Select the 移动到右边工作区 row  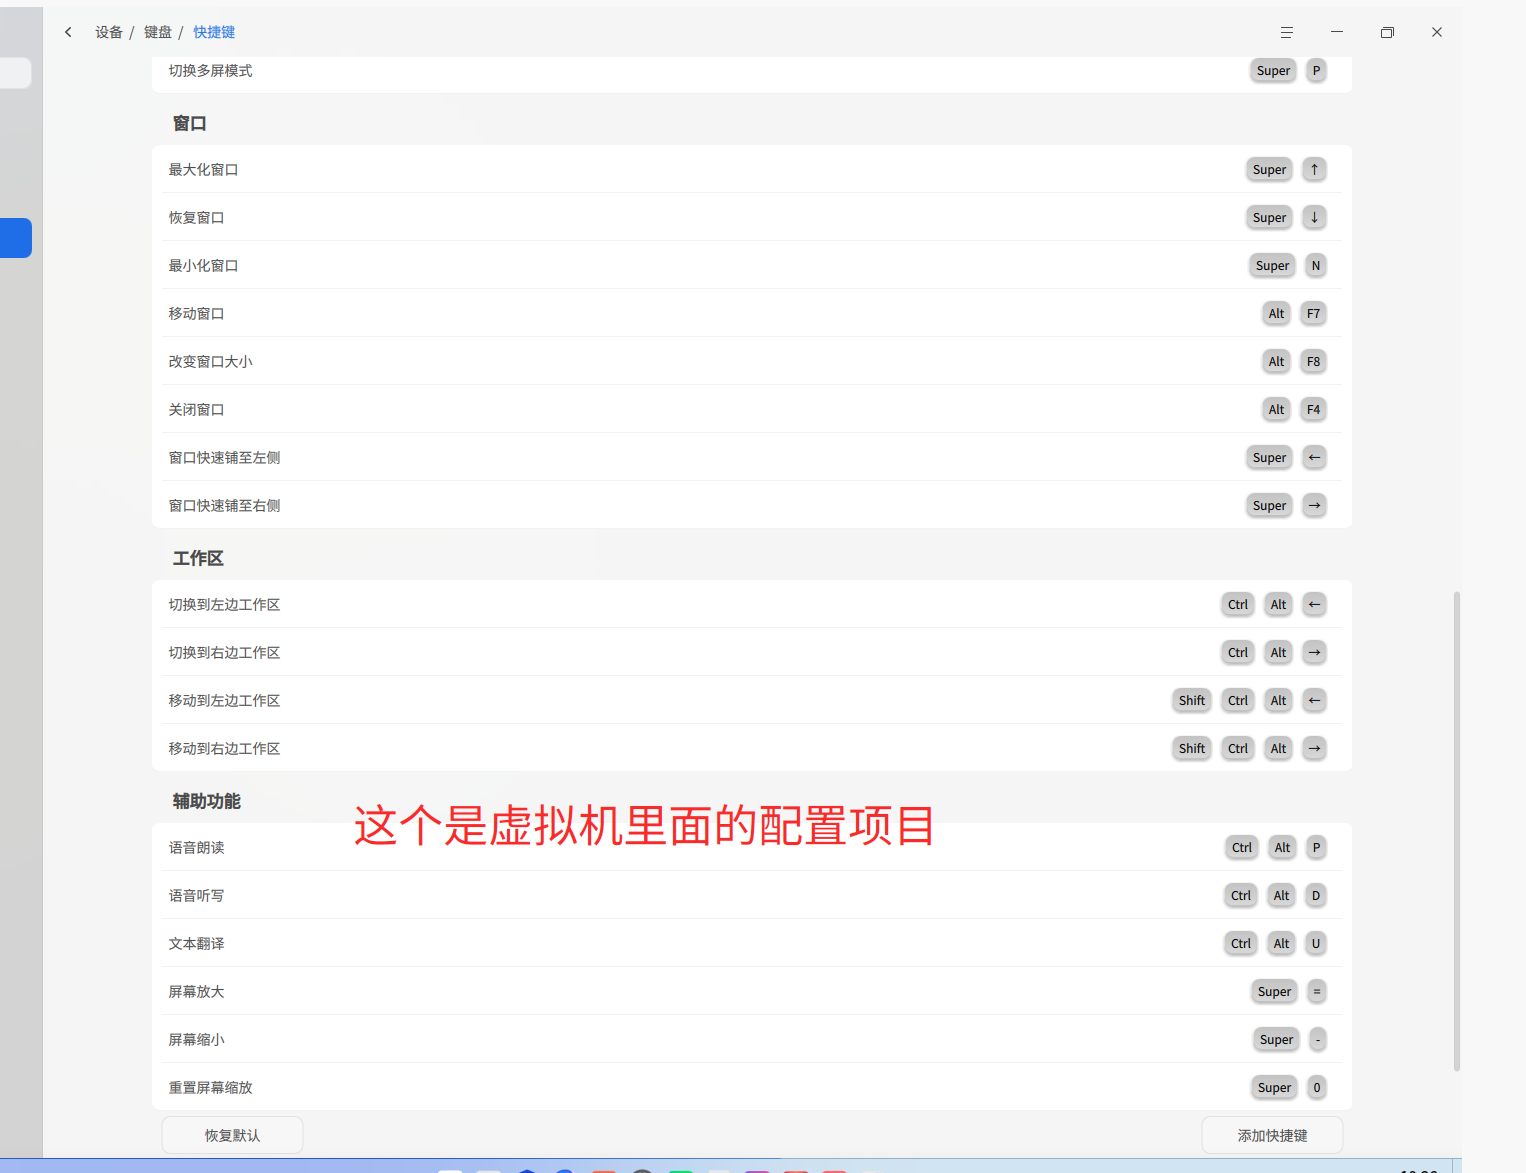752,748
